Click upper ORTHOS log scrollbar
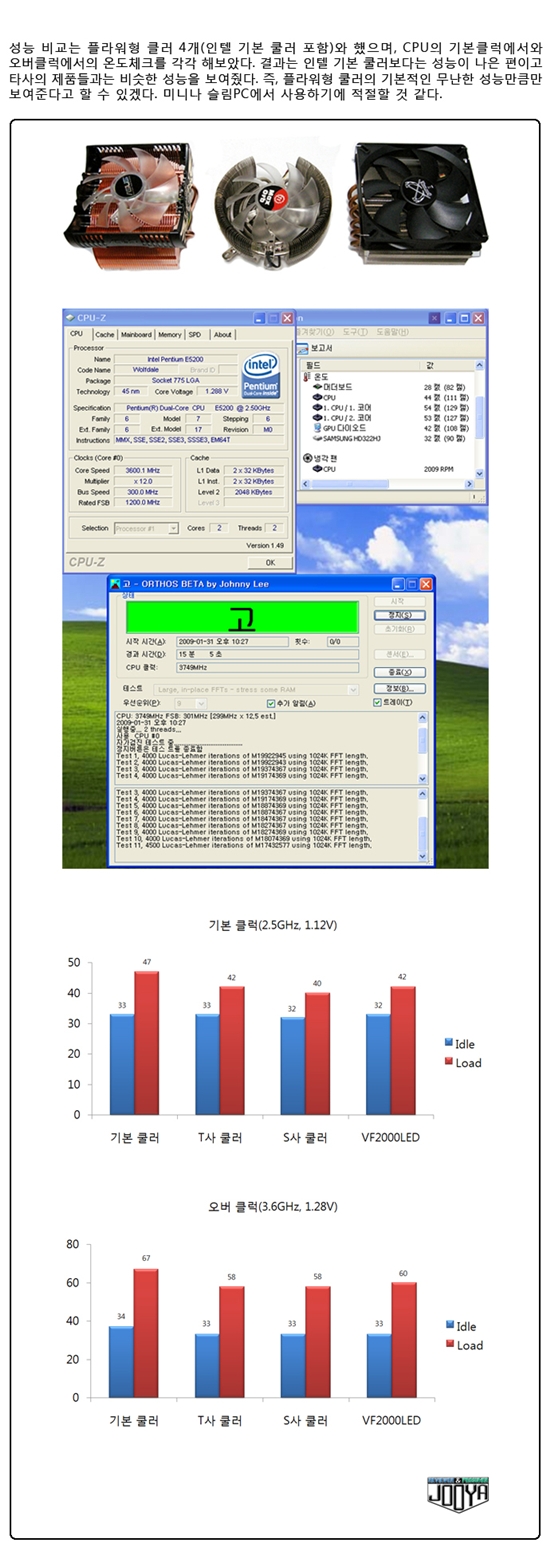The image size is (550, 1554). click(422, 747)
